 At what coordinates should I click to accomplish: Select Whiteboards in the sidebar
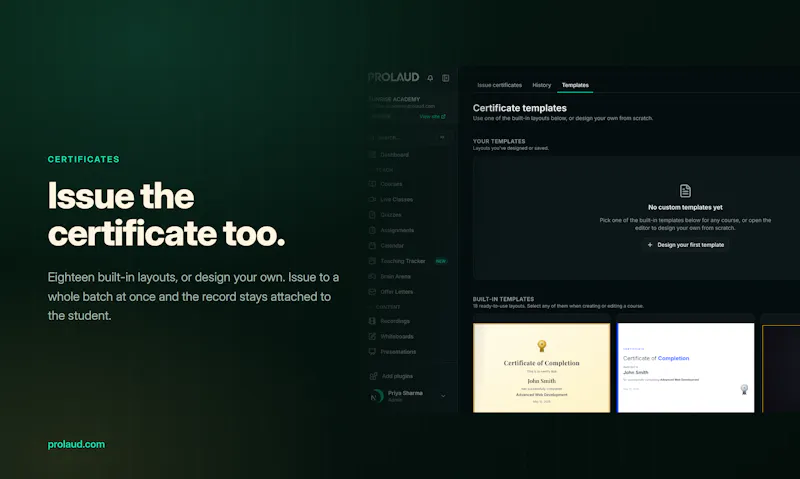coord(391,336)
